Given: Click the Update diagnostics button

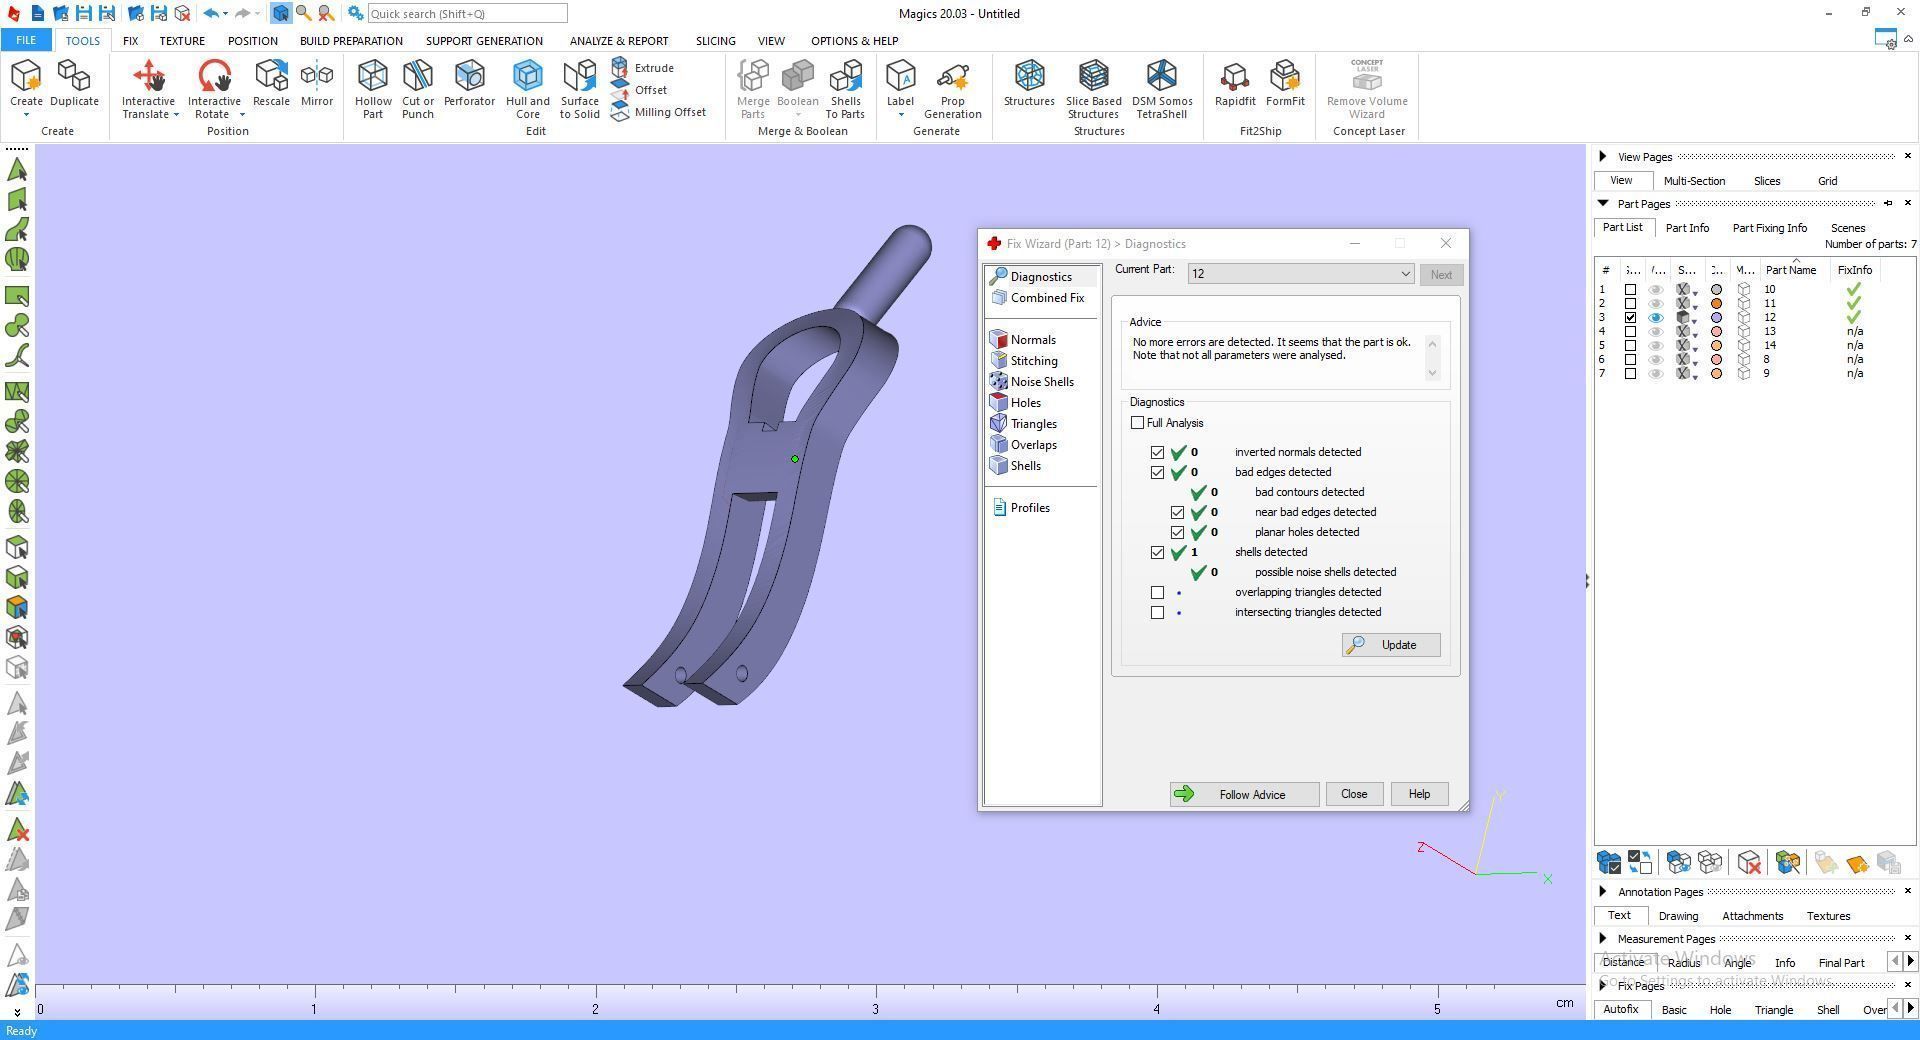Looking at the screenshot, I should pos(1391,645).
